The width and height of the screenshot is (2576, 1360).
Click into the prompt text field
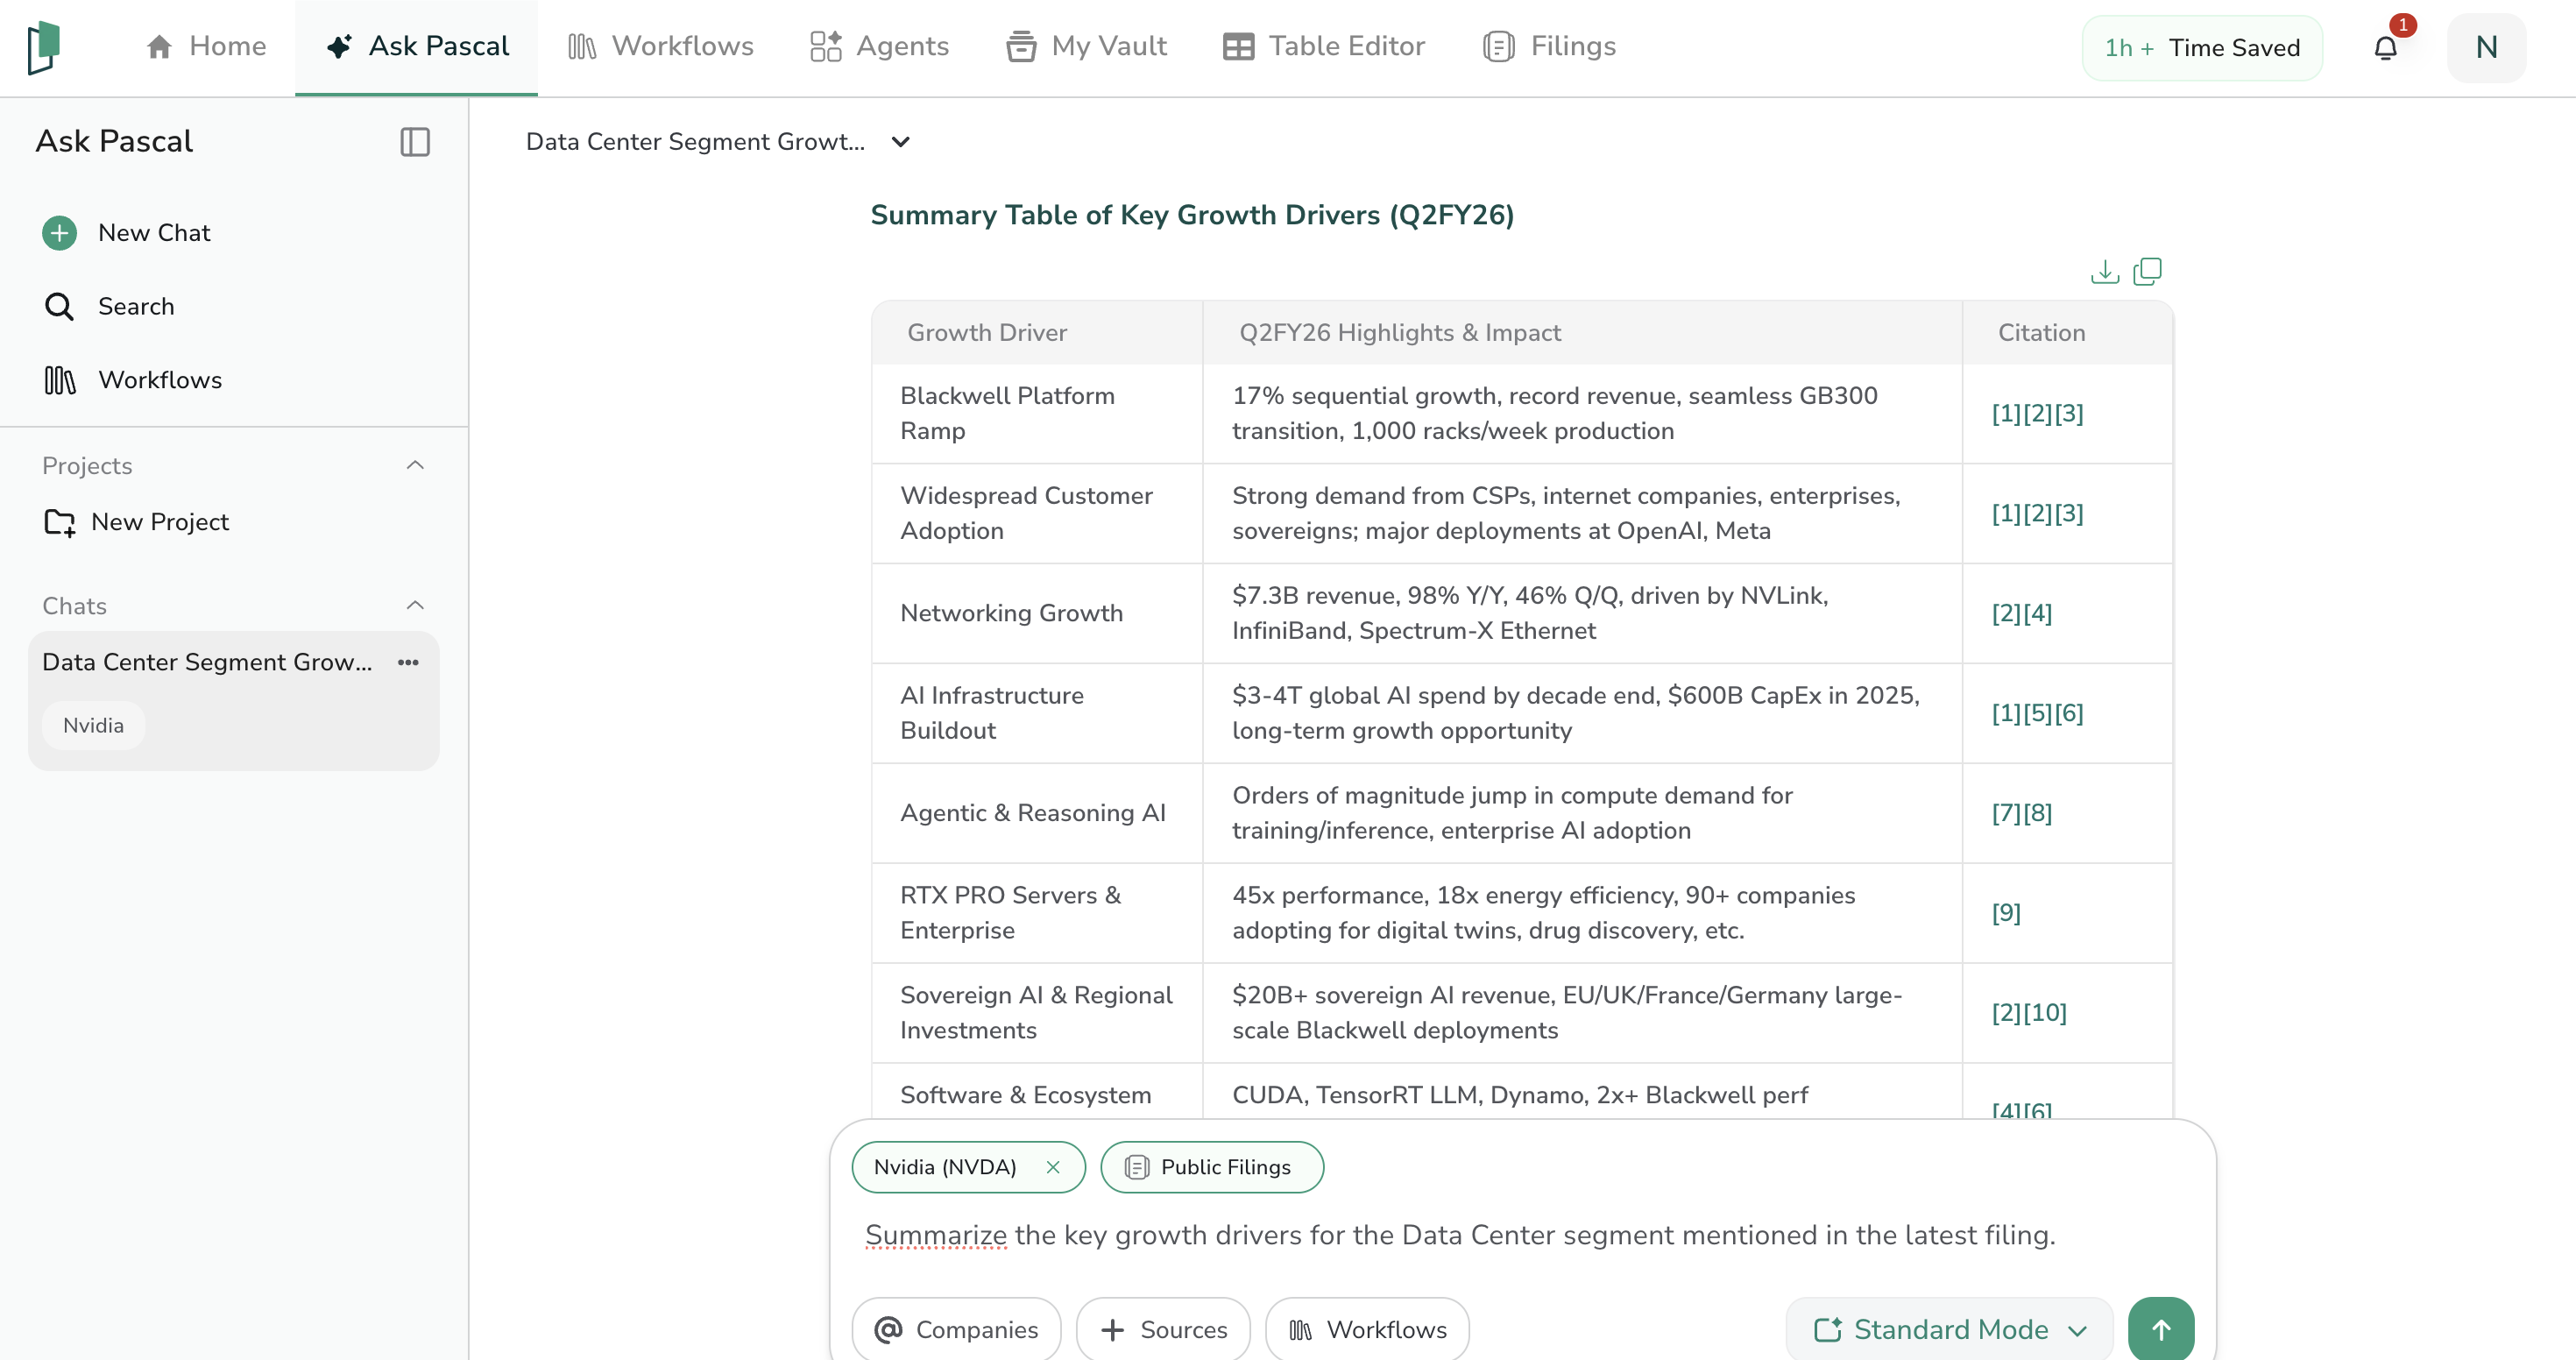(x=1460, y=1236)
